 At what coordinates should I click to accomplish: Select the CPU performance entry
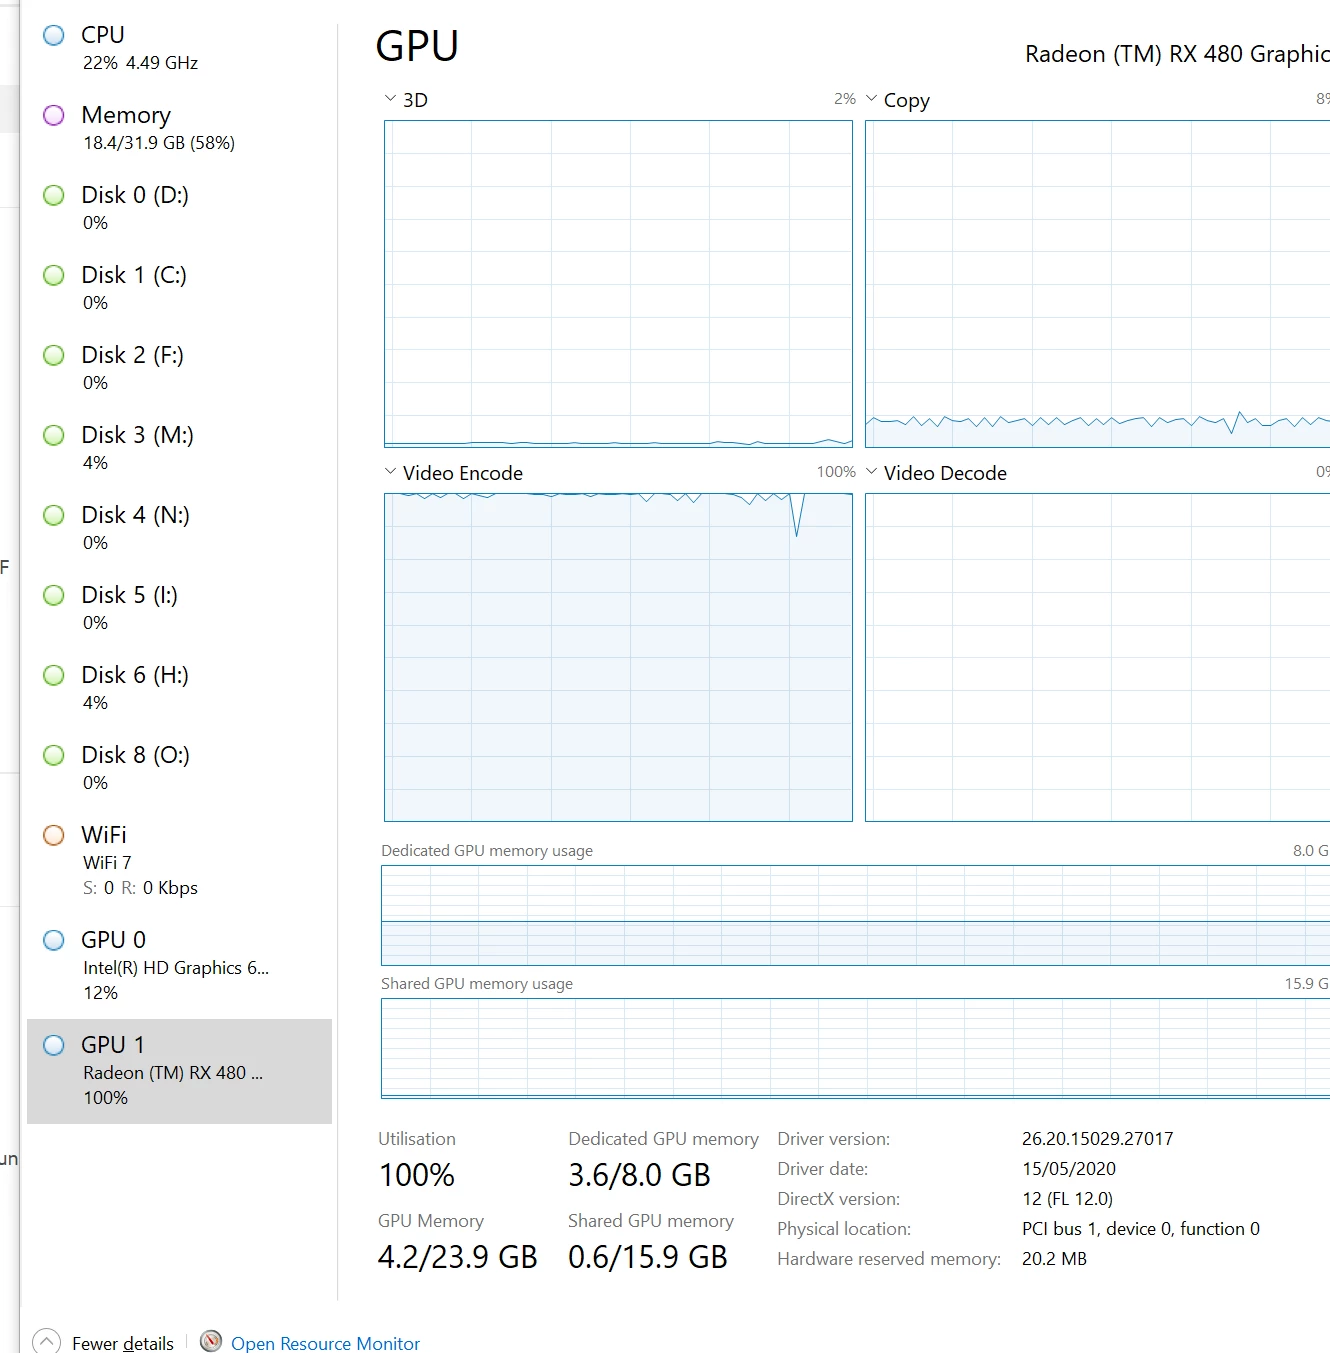click(180, 48)
